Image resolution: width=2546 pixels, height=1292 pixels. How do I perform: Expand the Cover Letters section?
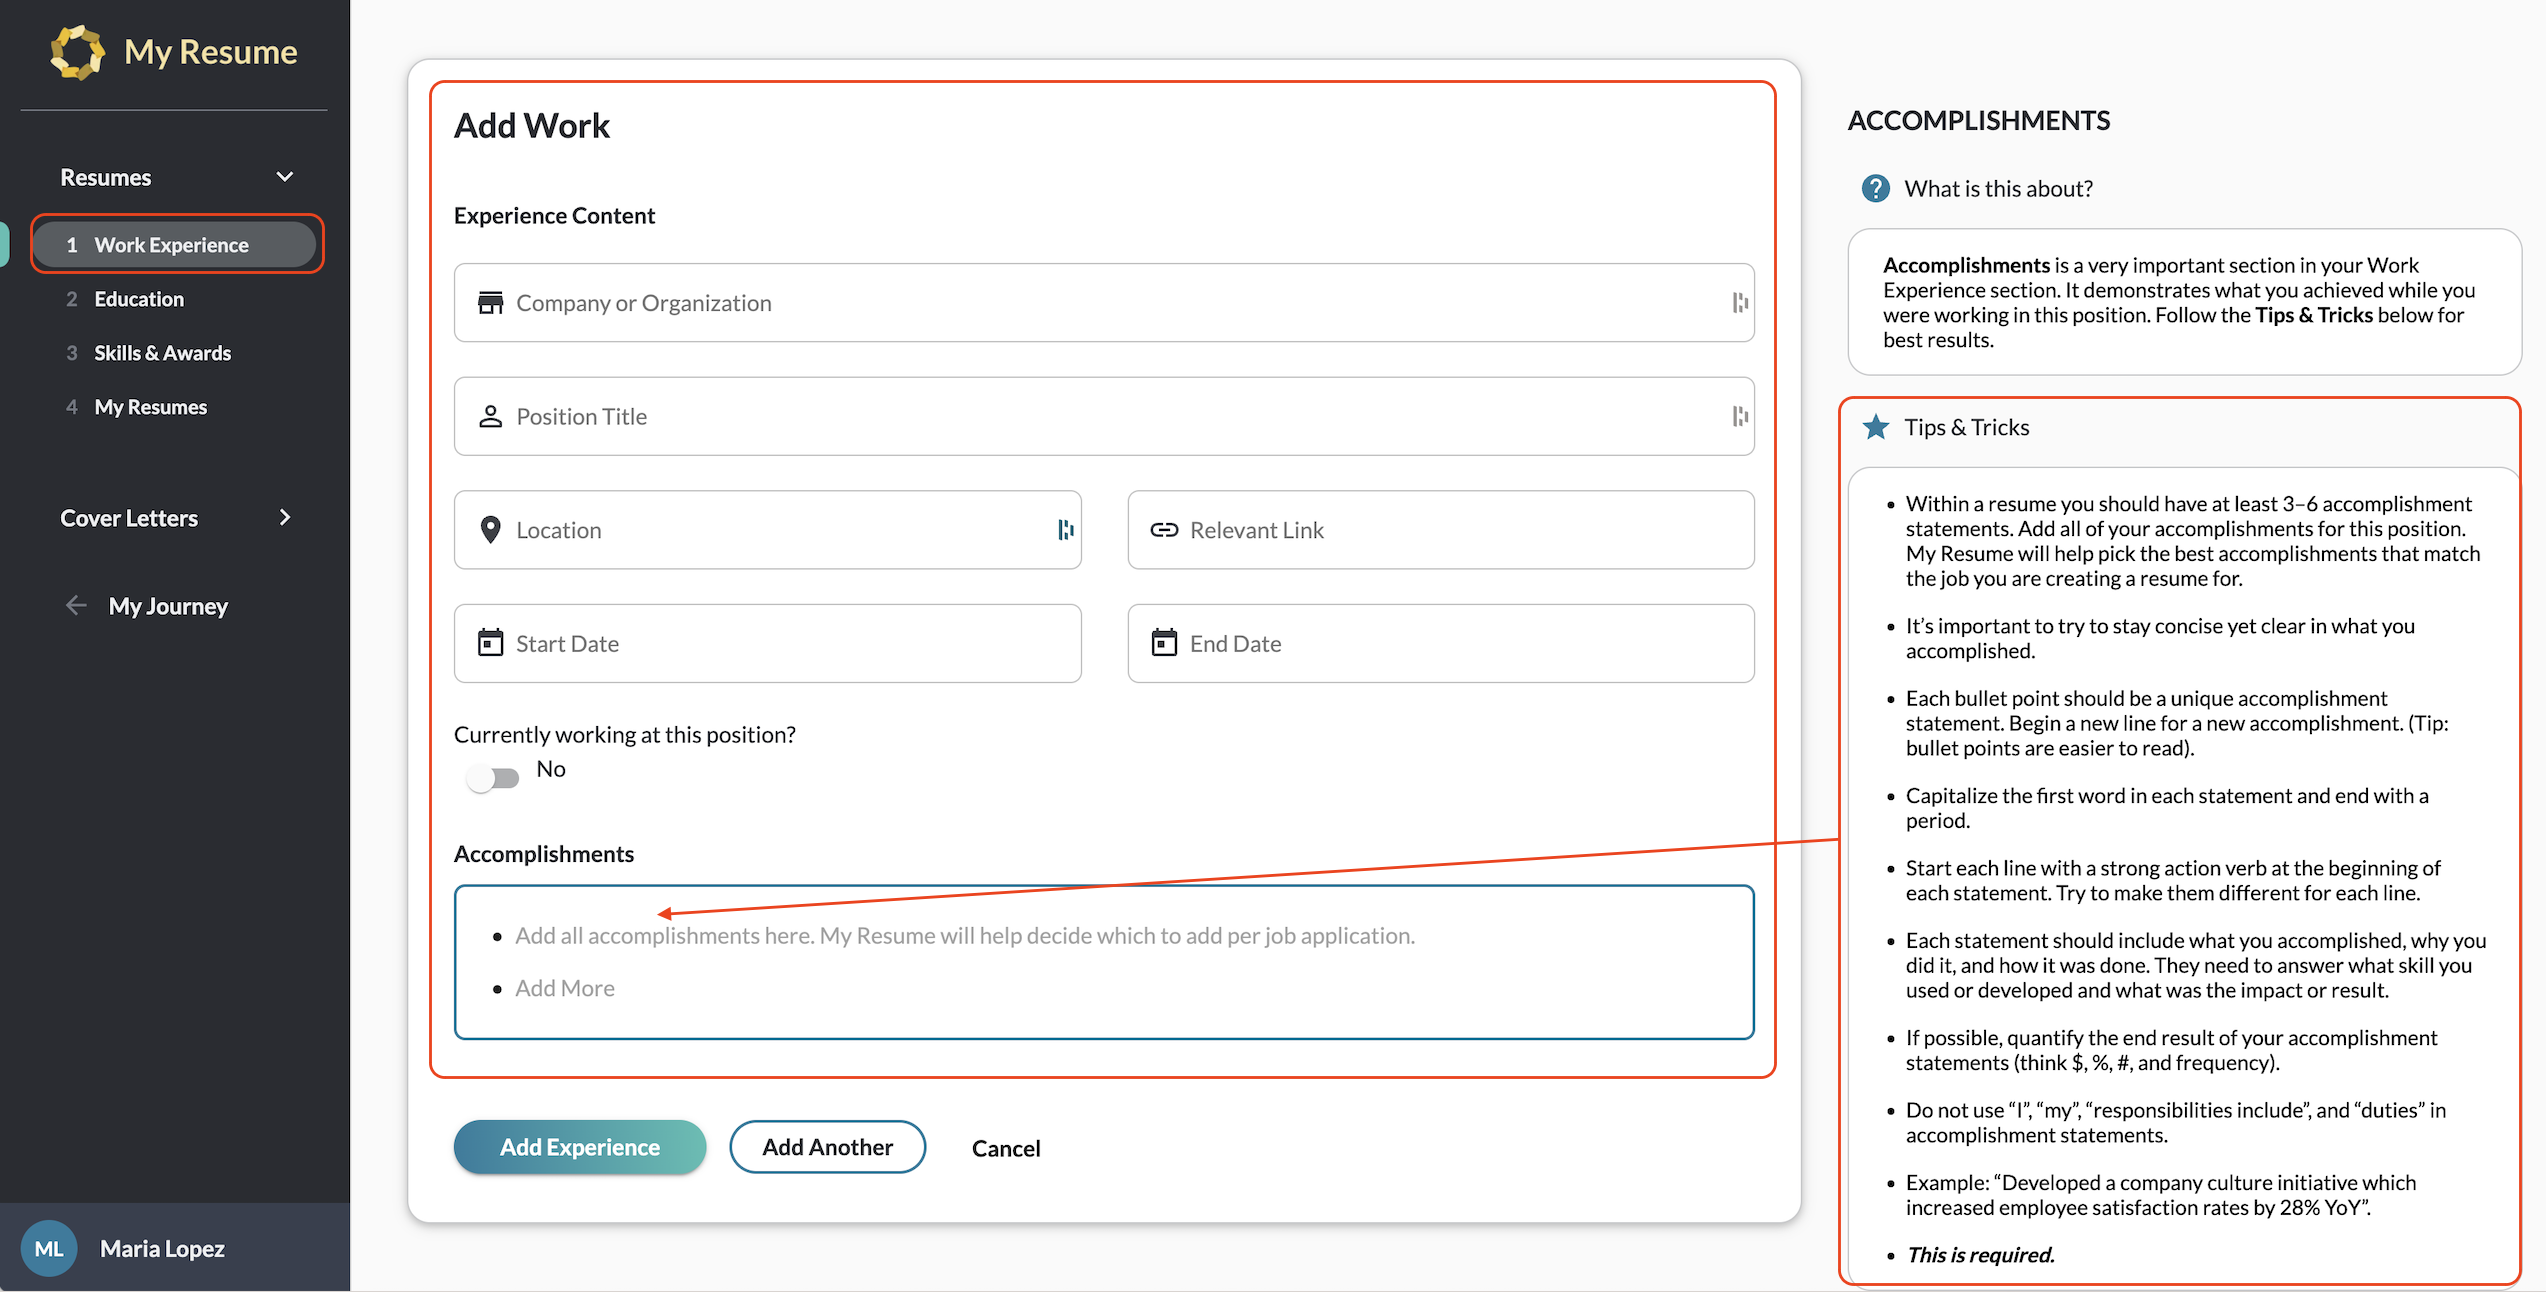(285, 518)
